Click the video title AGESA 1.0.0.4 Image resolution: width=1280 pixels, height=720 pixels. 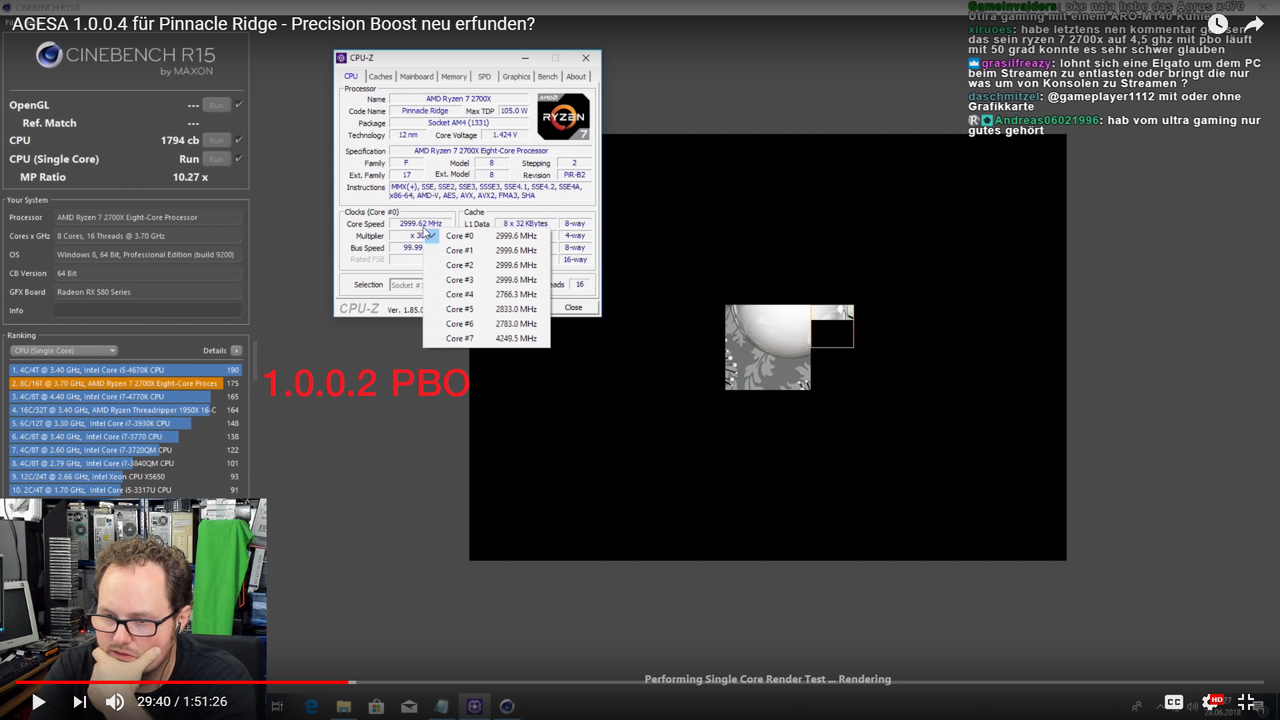click(x=273, y=23)
